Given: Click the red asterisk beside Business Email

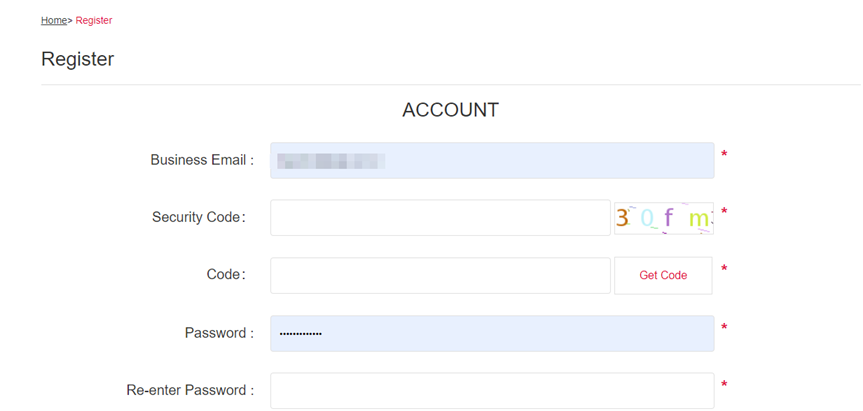Looking at the screenshot, I should (724, 155).
